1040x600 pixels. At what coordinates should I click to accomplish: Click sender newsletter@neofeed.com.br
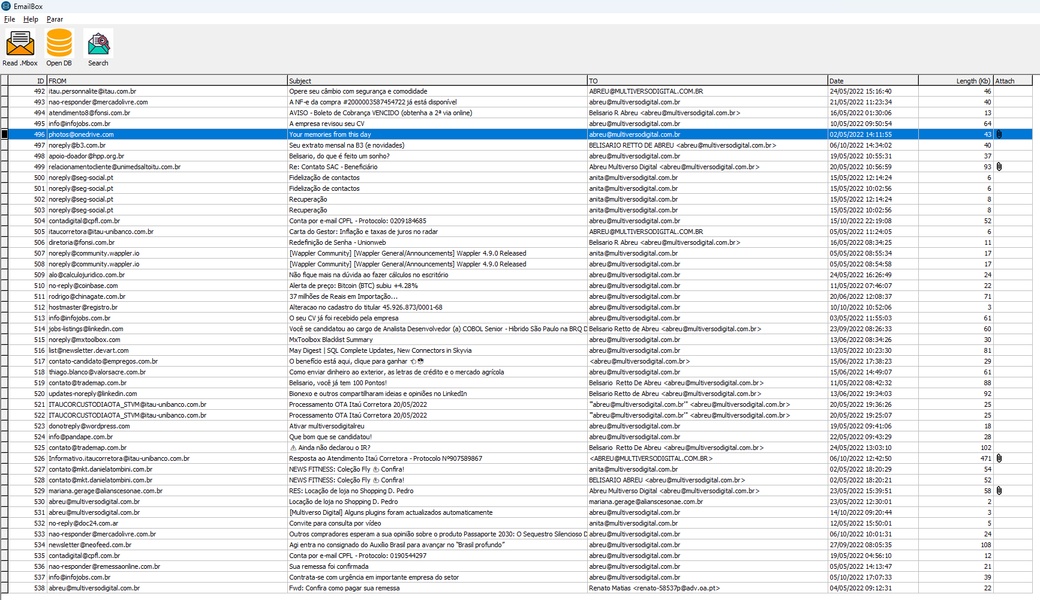90,545
